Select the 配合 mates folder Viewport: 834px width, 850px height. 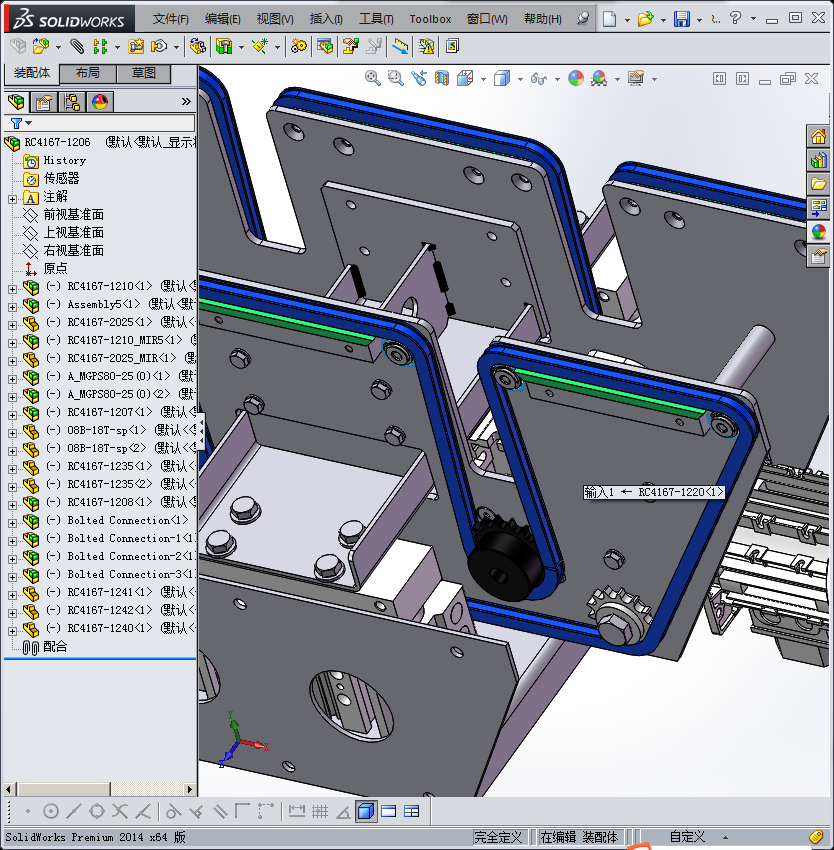click(x=55, y=647)
